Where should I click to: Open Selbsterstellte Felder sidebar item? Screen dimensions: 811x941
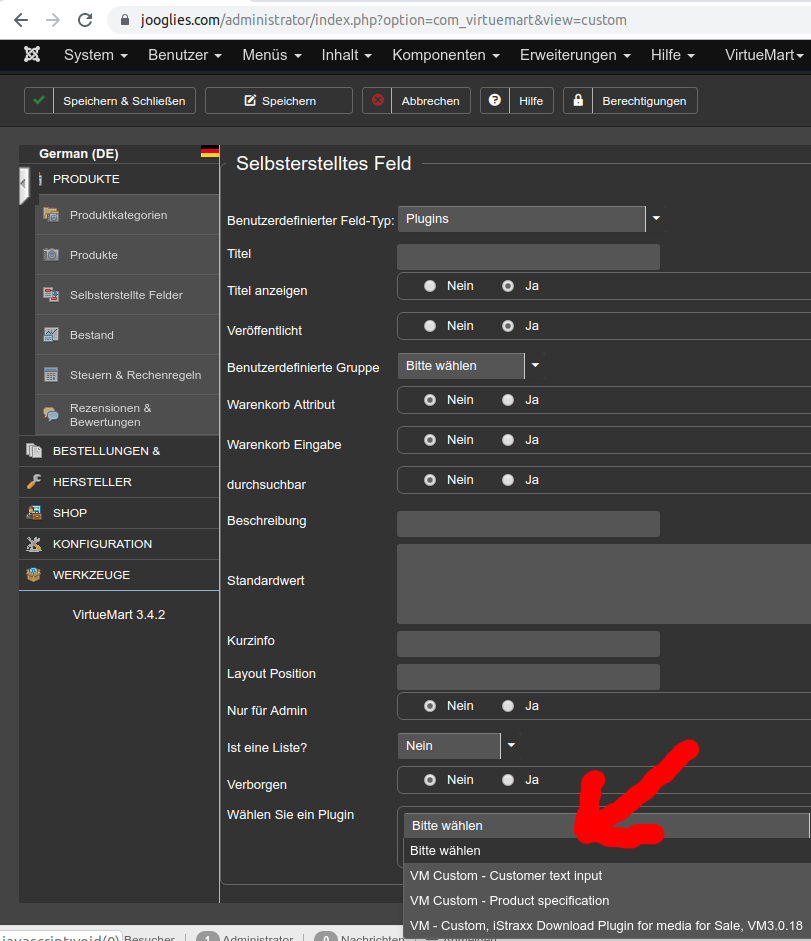click(126, 295)
